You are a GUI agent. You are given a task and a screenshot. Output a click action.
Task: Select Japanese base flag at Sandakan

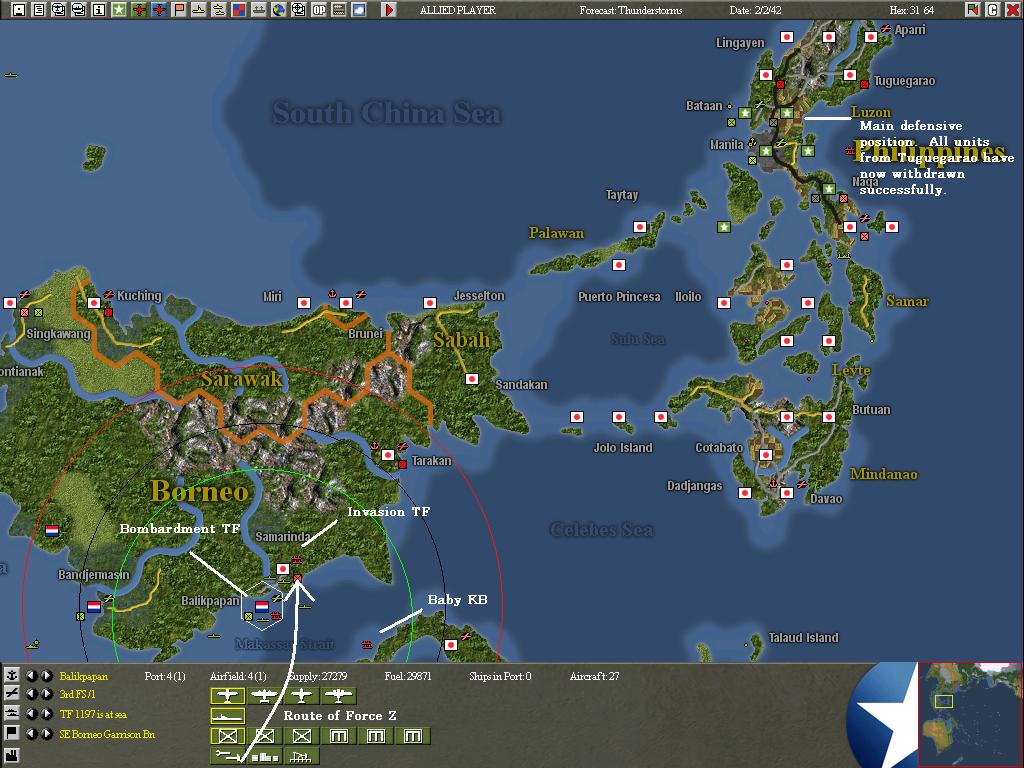point(472,379)
